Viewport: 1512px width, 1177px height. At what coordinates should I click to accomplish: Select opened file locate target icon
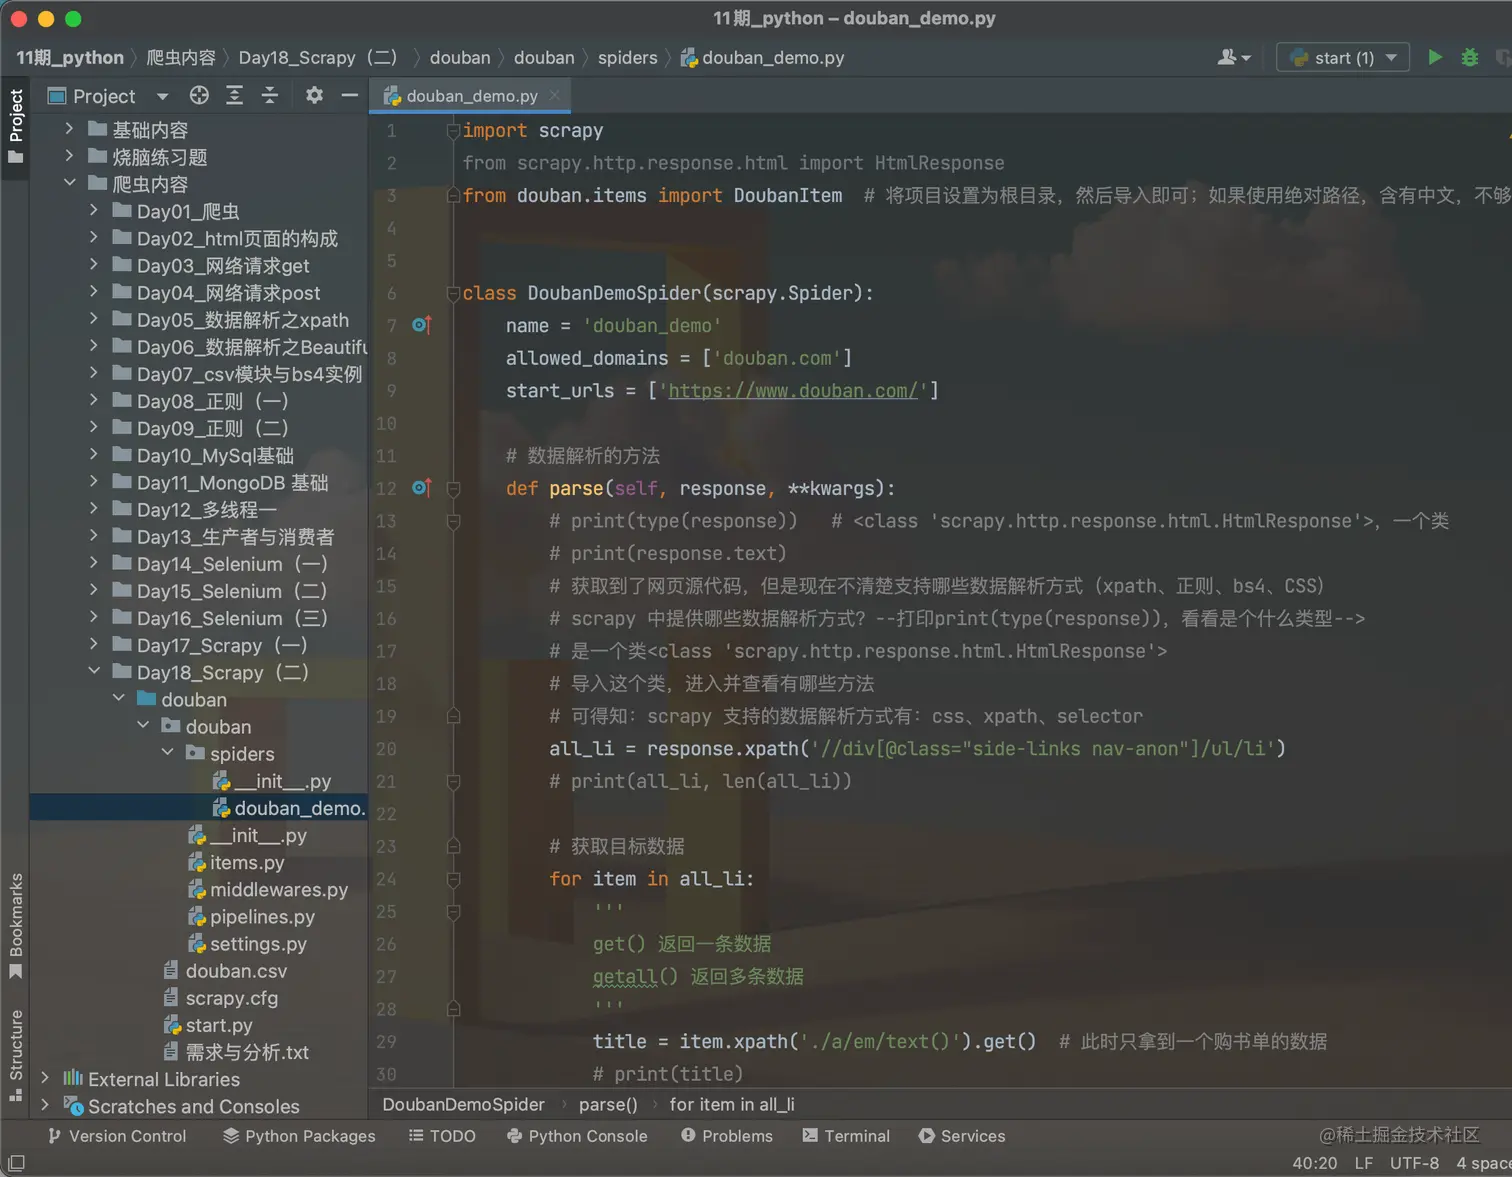(199, 95)
